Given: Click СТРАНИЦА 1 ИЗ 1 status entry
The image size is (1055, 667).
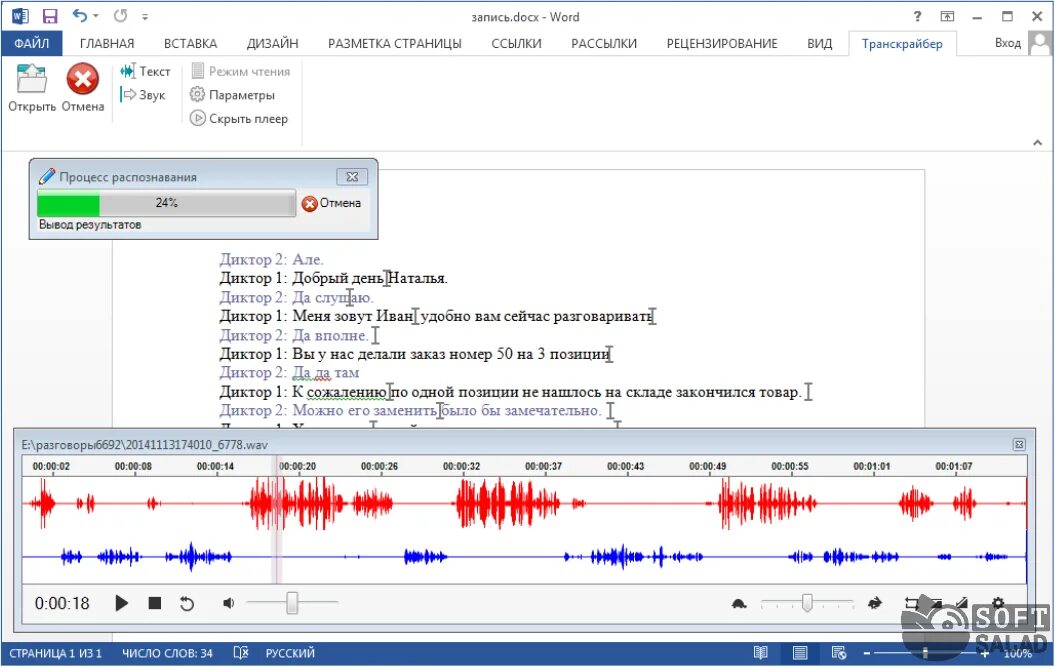Looking at the screenshot, I should click(55, 653).
